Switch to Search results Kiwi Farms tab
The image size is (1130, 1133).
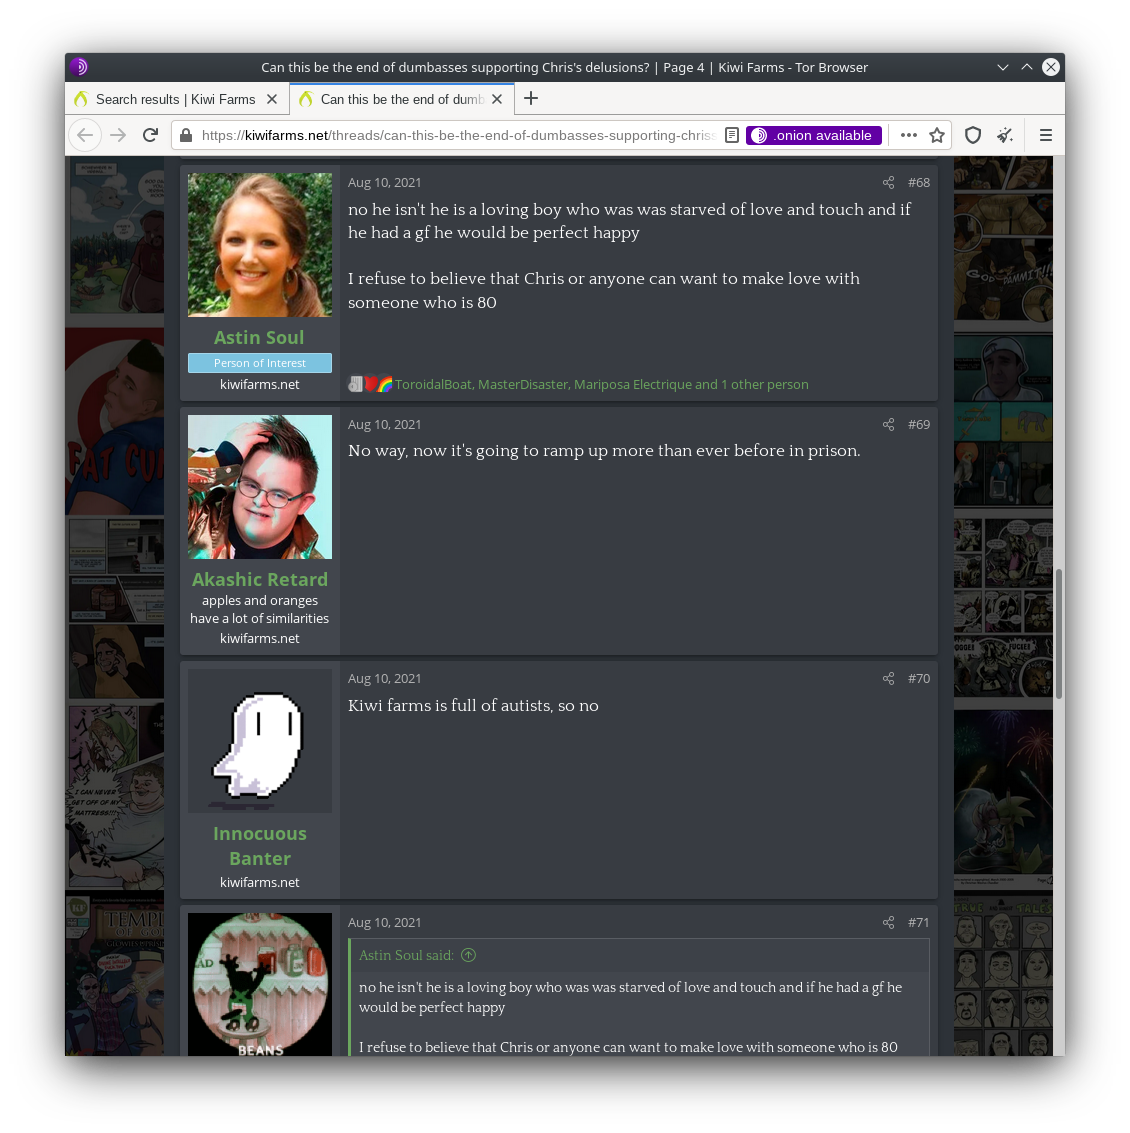177,99
